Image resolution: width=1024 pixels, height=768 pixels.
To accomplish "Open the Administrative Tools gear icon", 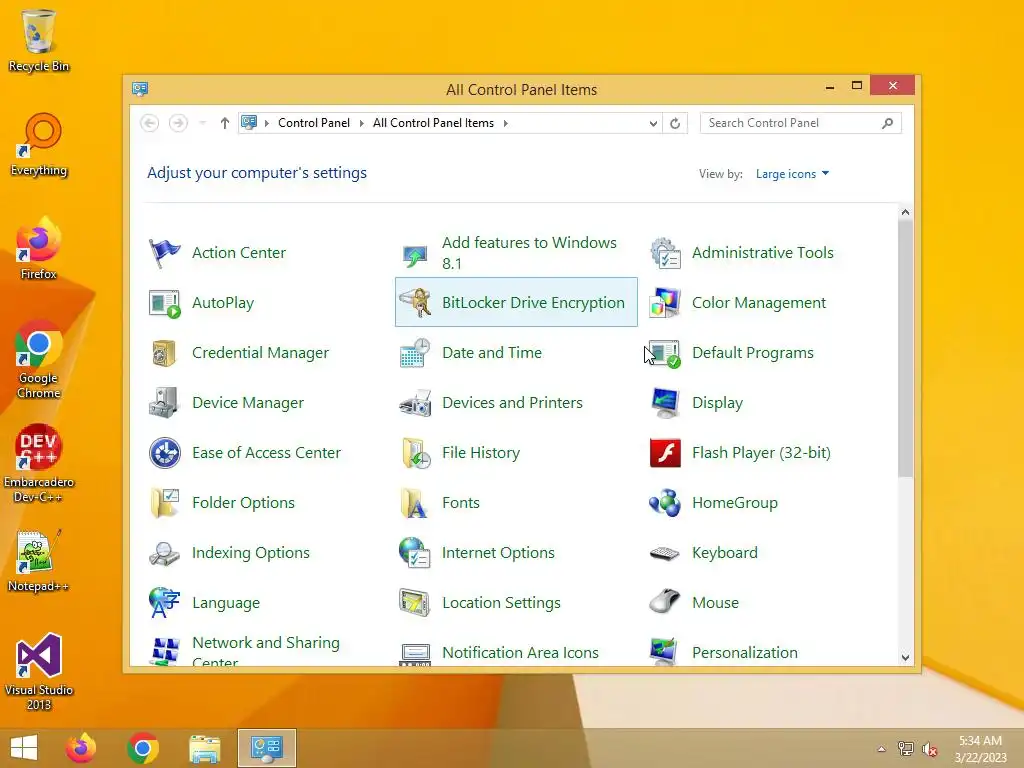I will coord(665,253).
